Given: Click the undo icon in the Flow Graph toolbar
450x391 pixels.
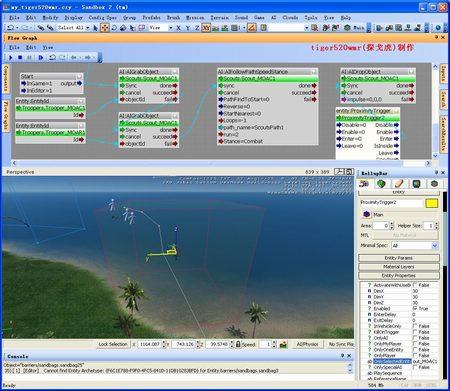Looking at the screenshot, I should point(52,58).
